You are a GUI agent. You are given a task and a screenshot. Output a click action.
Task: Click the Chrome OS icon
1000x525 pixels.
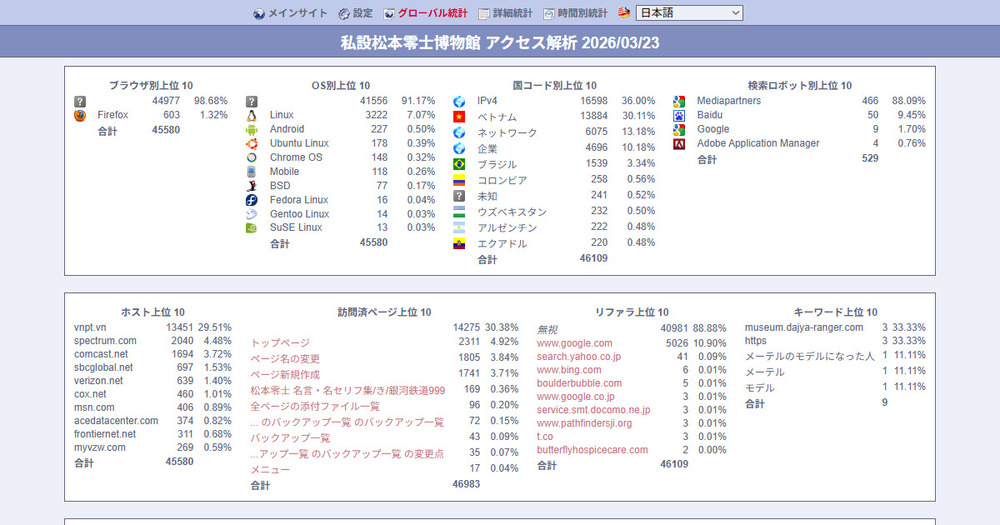coord(252,158)
